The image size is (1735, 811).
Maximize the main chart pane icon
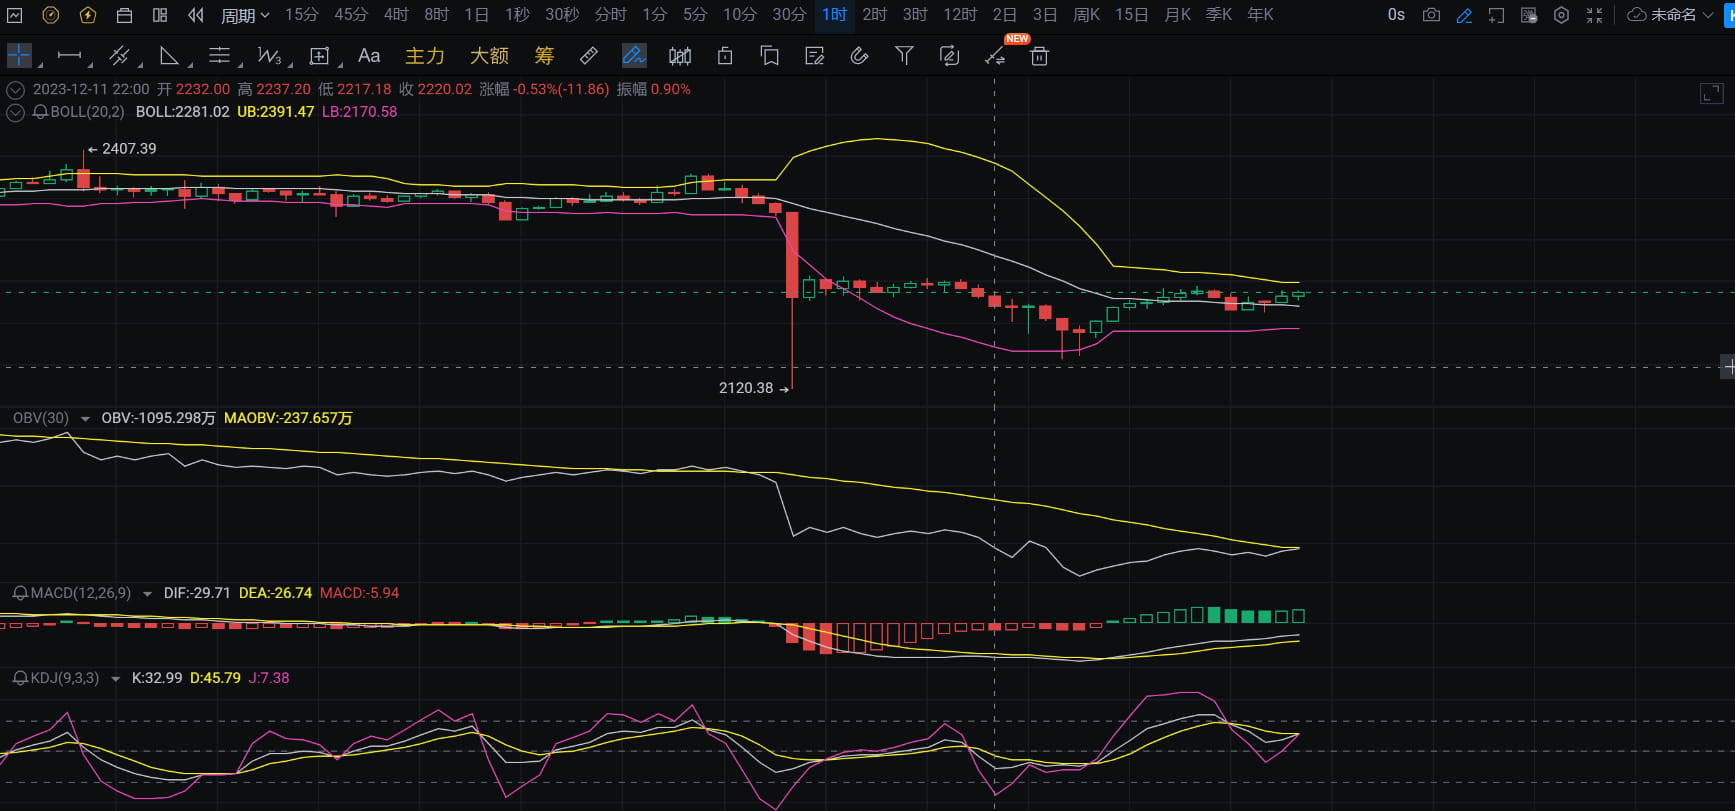point(1711,94)
